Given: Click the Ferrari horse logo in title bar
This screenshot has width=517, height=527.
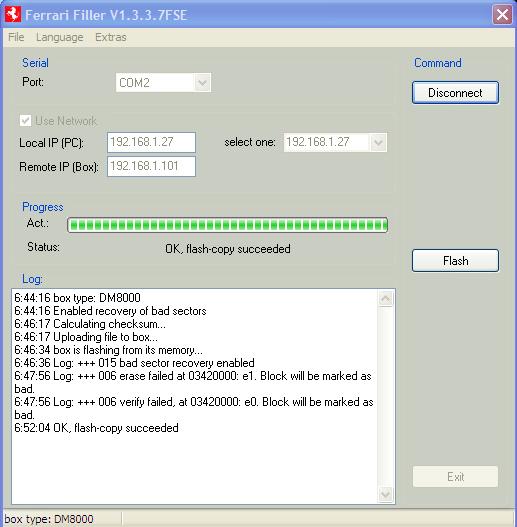Looking at the screenshot, I should coord(13,14).
